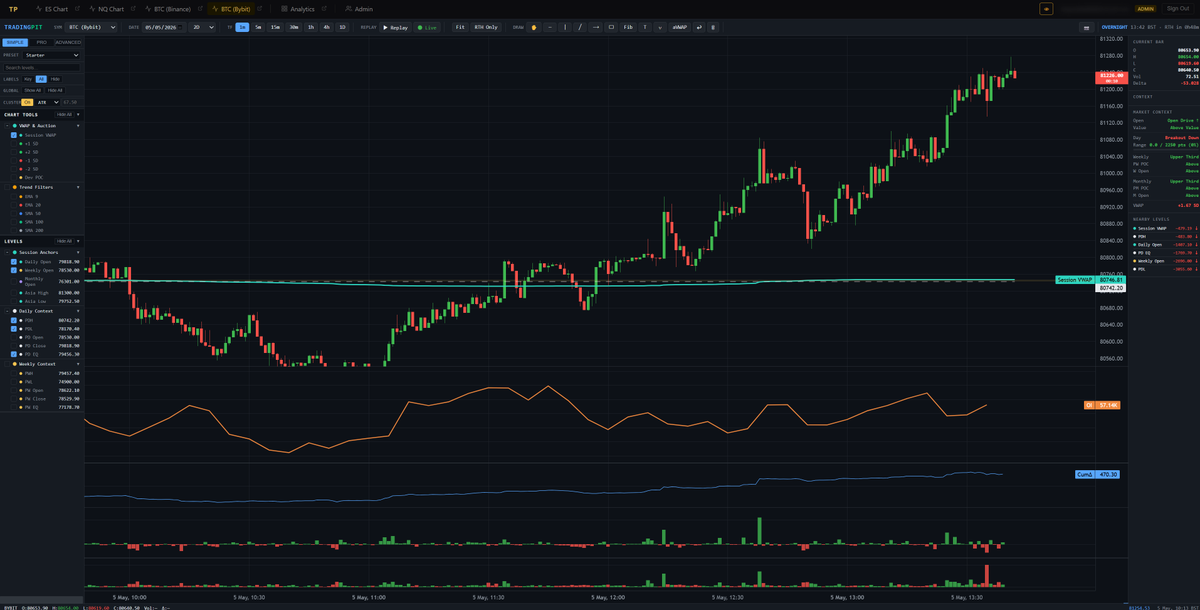Select the hand pan drawing tool
Viewport: 1200px width, 610px height.
point(534,27)
